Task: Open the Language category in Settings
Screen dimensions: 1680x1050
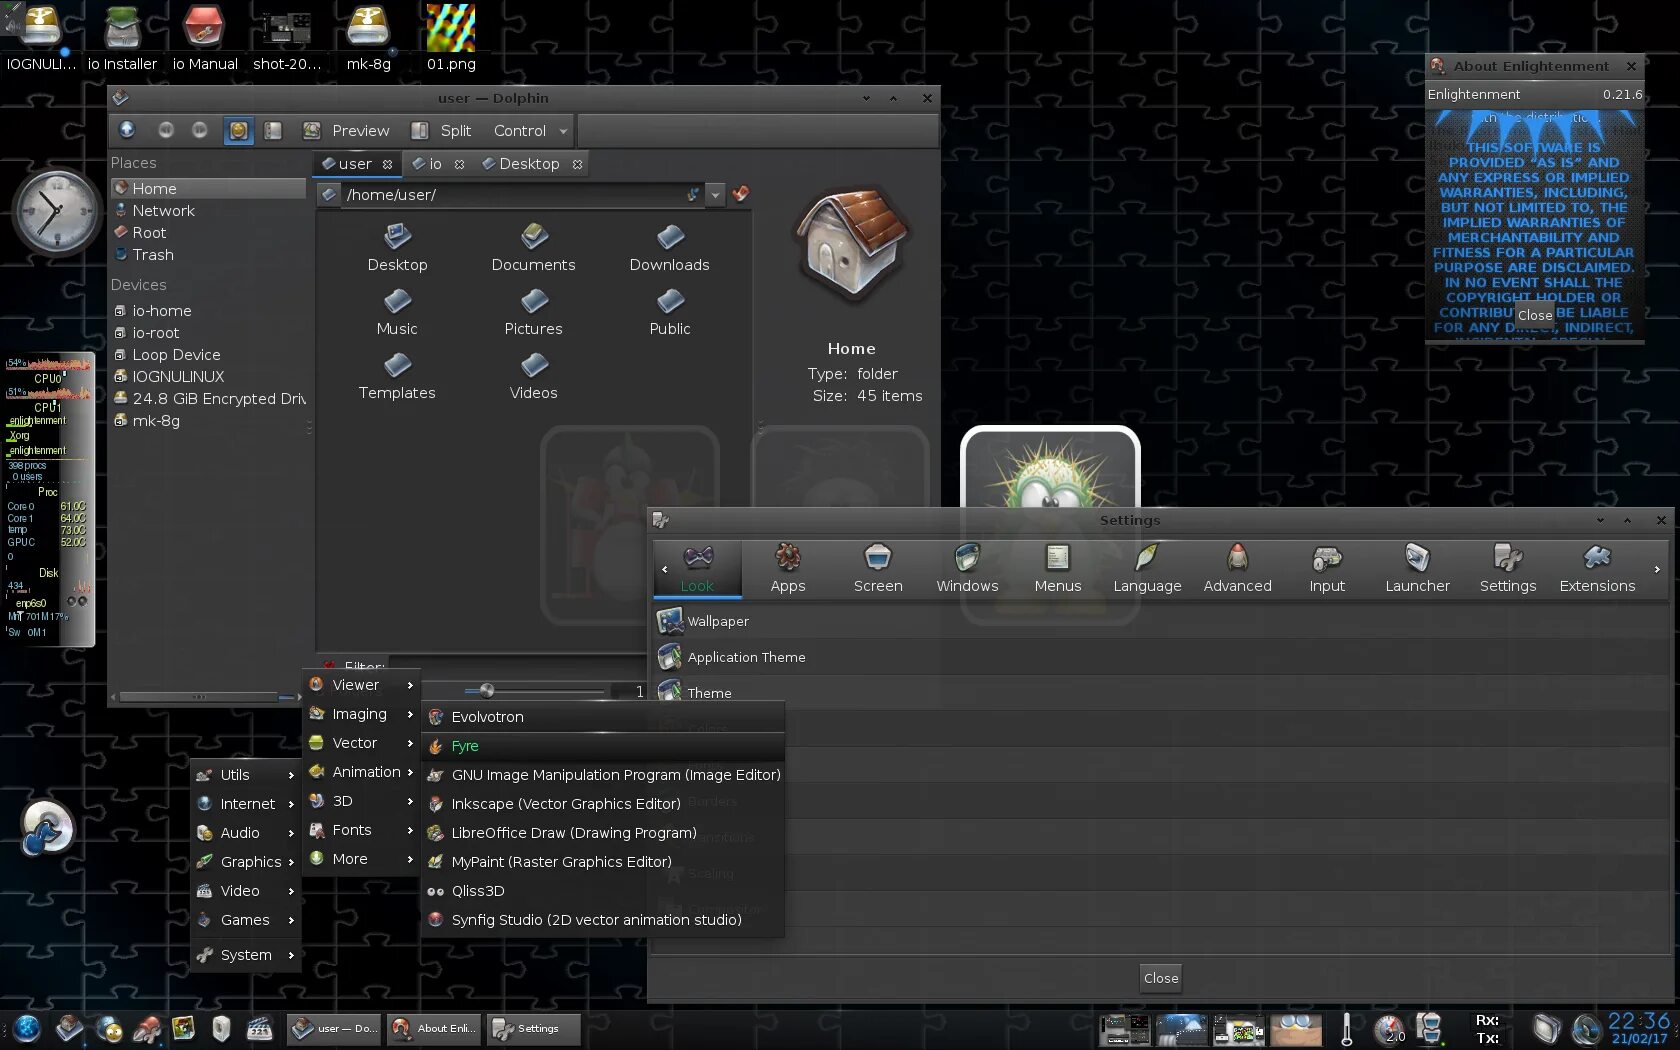Action: coord(1147,569)
